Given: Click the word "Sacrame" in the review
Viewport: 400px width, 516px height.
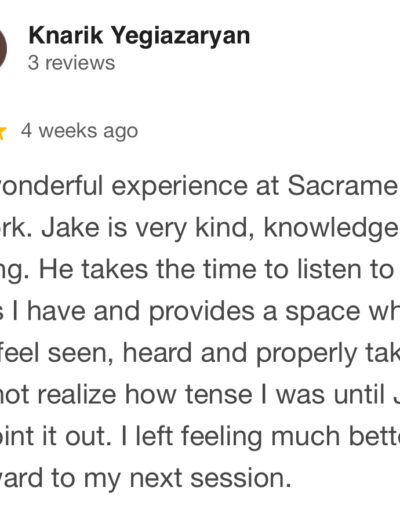Looking at the screenshot, I should coord(343,186).
